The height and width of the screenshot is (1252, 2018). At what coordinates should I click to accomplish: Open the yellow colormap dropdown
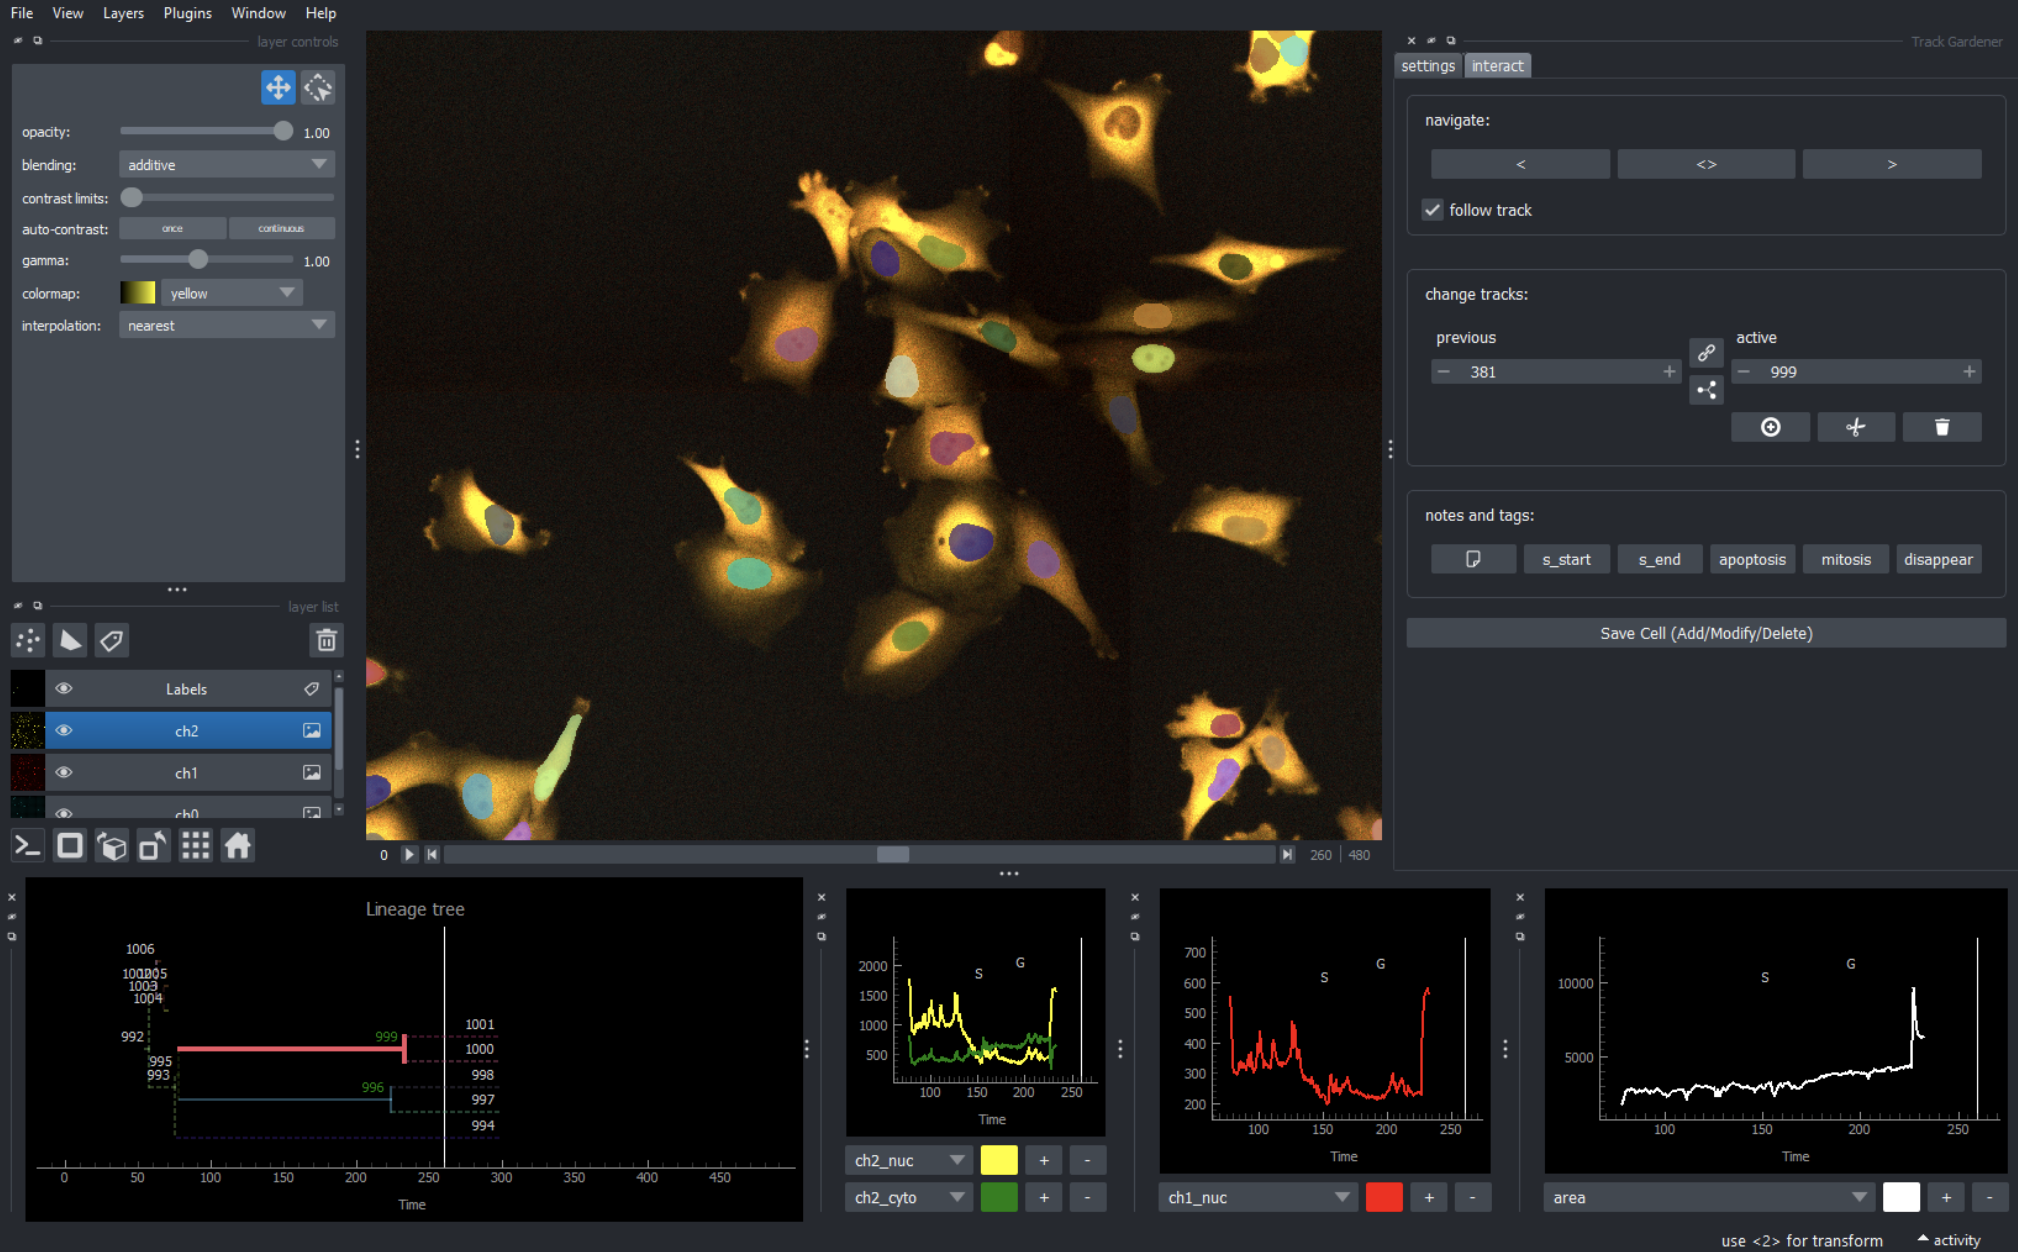(232, 293)
